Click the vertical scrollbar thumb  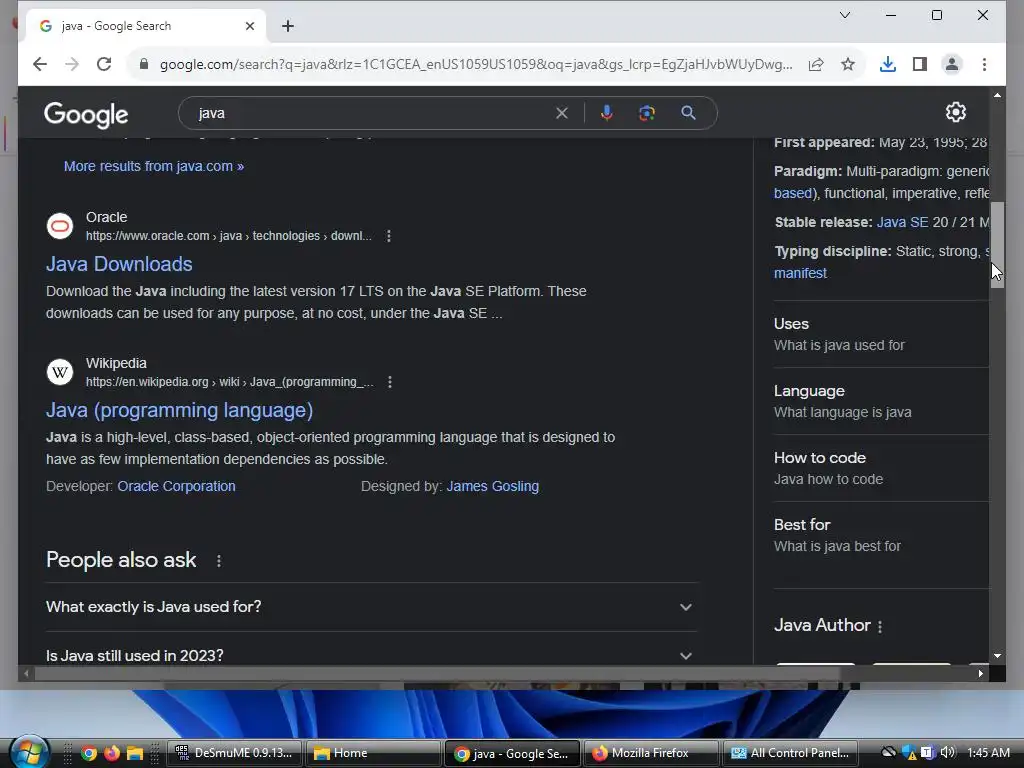[x=997, y=245]
